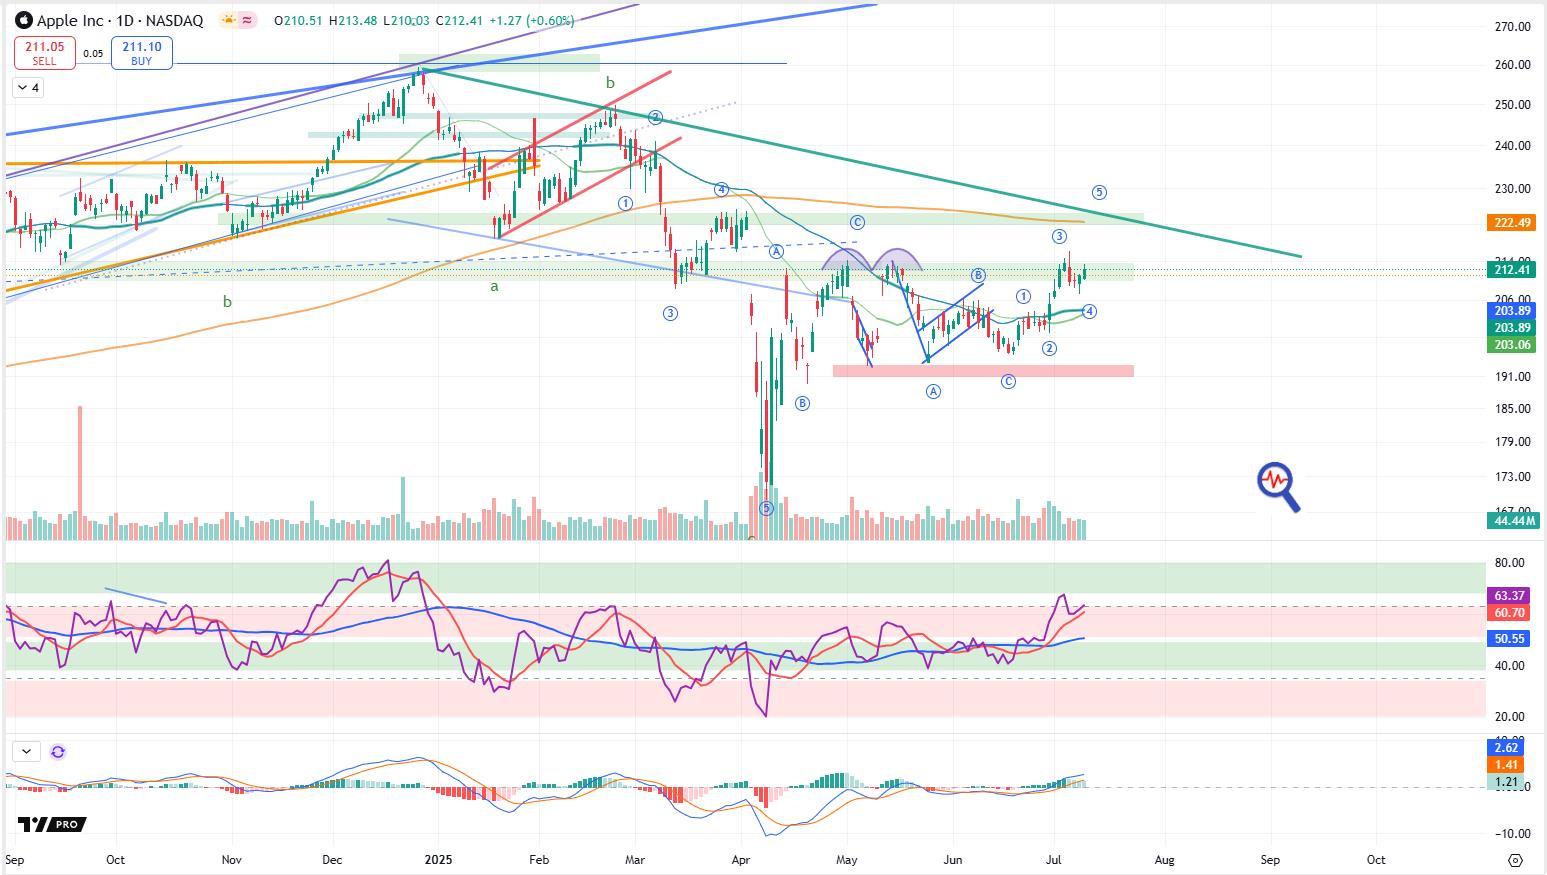
Task: Click the Dec label on time axis
Action: [x=332, y=859]
